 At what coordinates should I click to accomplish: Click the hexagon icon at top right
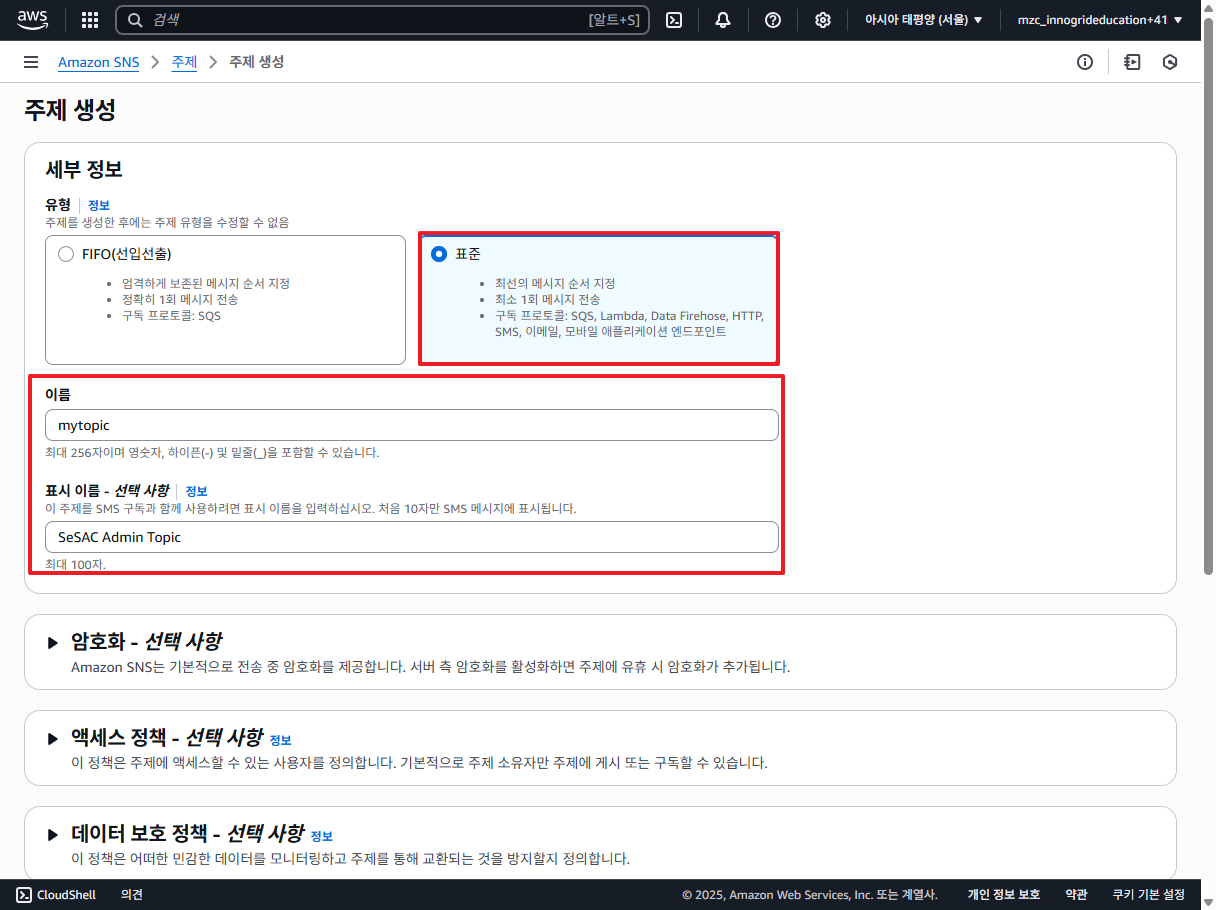1170,62
